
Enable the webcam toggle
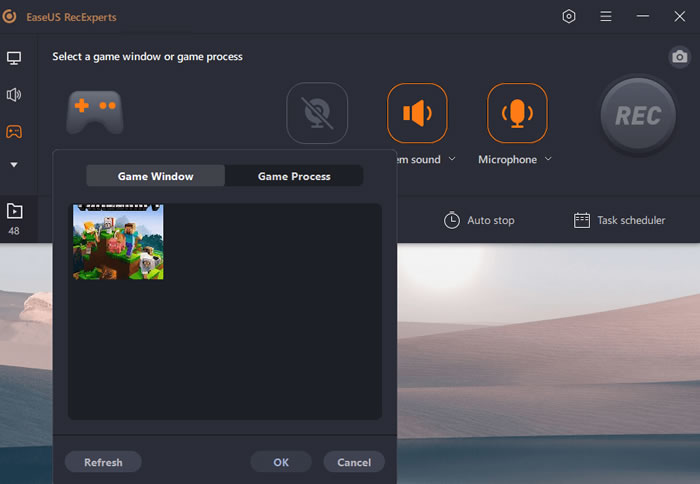click(317, 113)
